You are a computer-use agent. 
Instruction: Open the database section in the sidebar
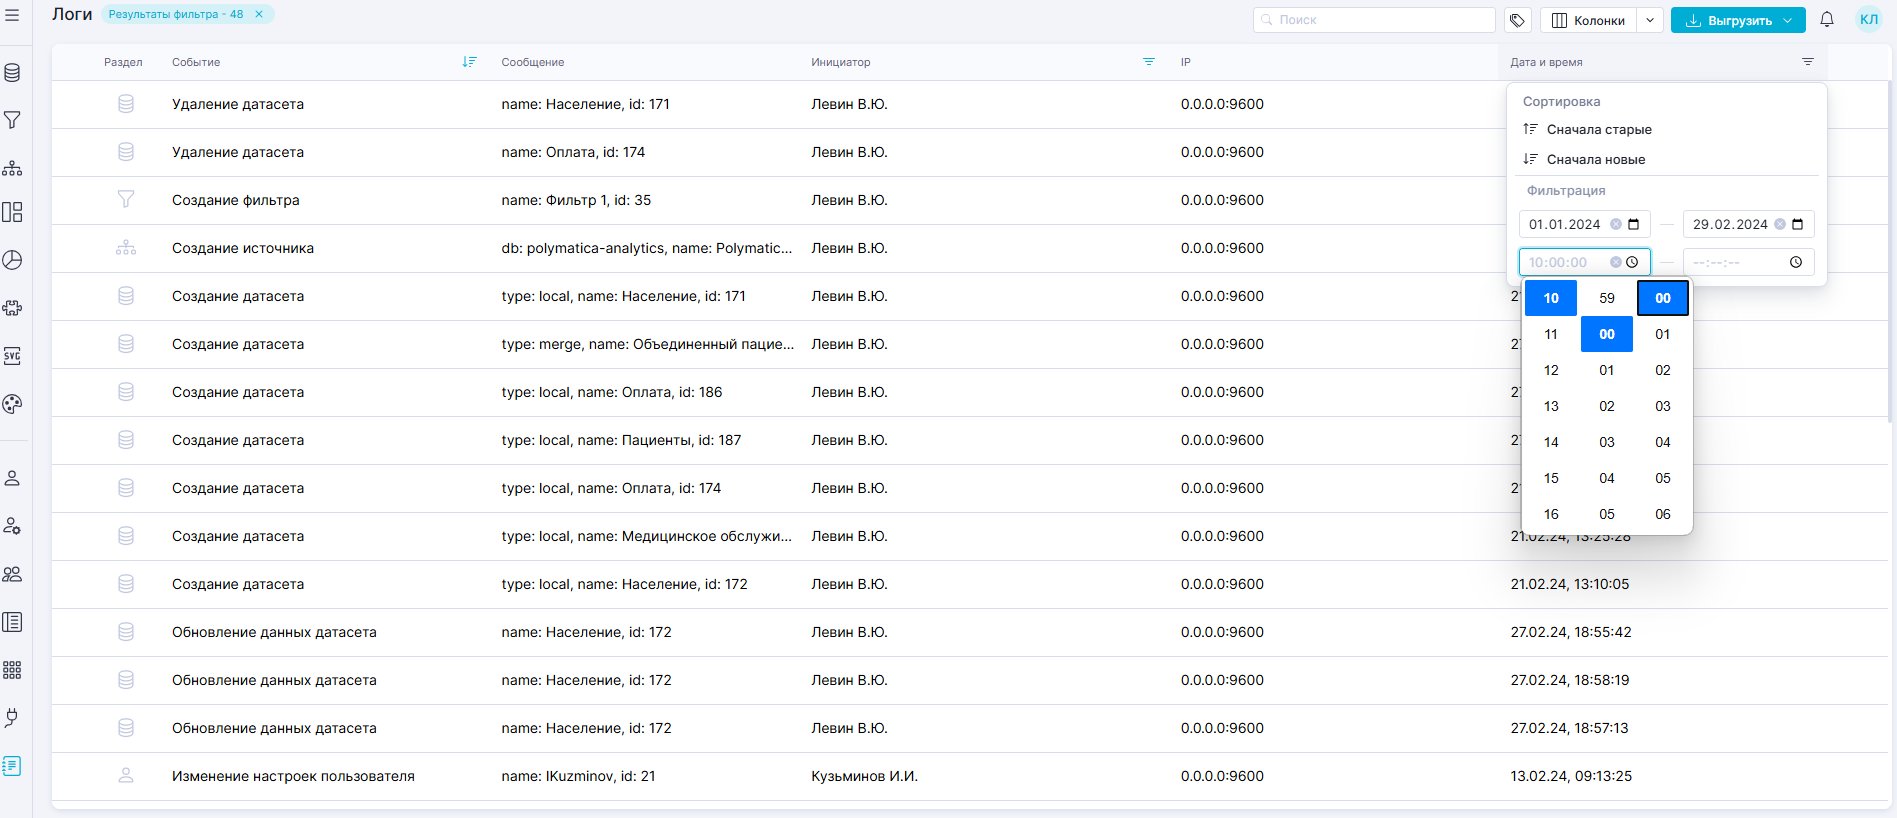click(12, 73)
